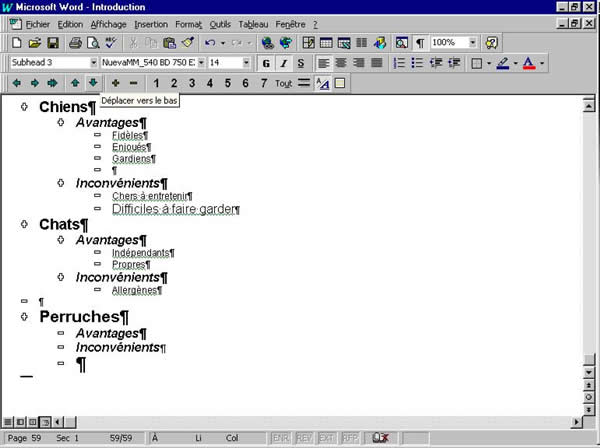Open Tables and Borders toolbar
This screenshot has width=600, height=448.
point(308,43)
